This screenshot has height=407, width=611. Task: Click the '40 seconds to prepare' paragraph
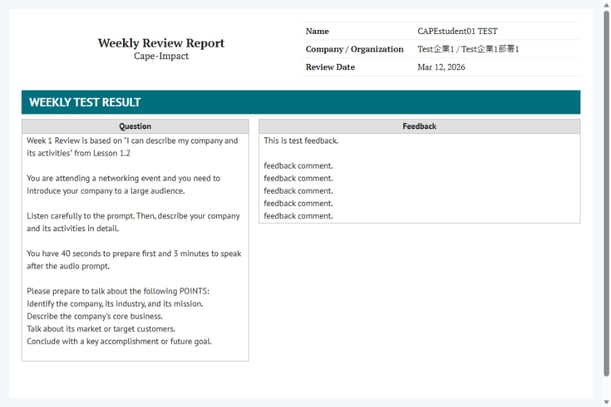click(133, 260)
